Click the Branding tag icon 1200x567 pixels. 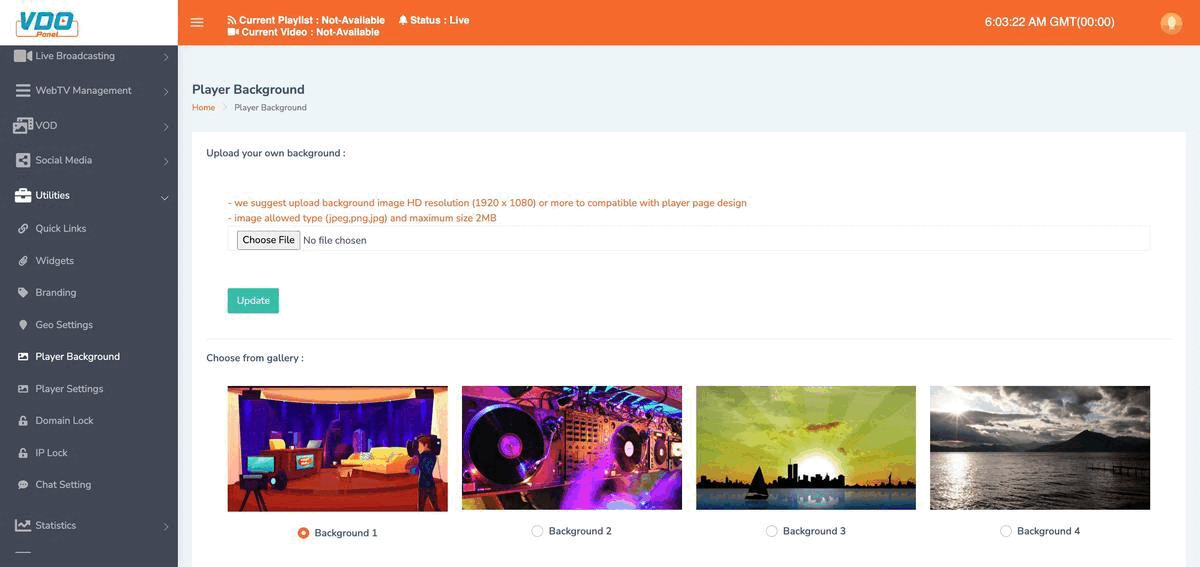[x=23, y=293]
